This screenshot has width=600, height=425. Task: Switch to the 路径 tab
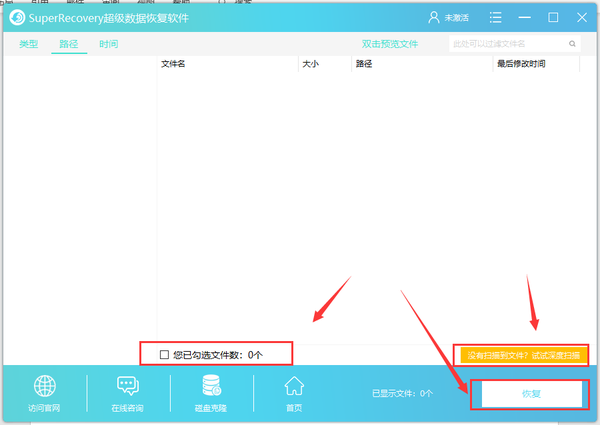tap(69, 44)
